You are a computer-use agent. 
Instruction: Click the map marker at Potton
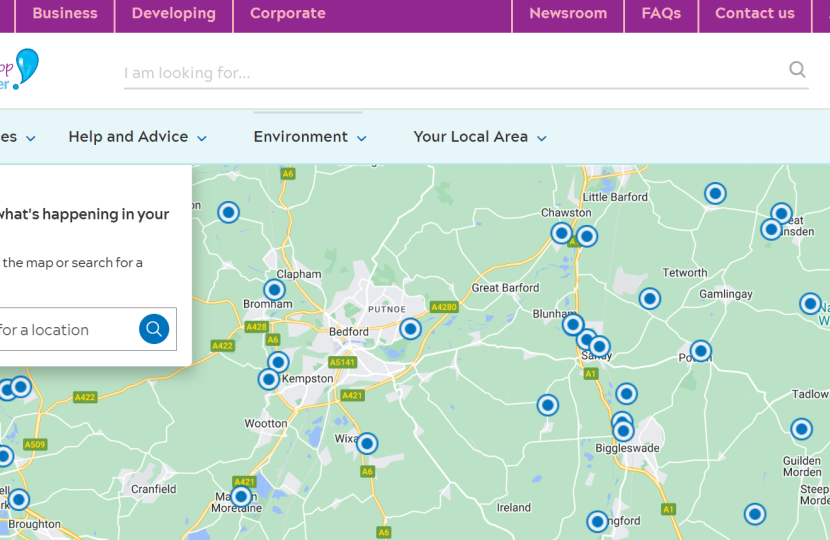[701, 351]
